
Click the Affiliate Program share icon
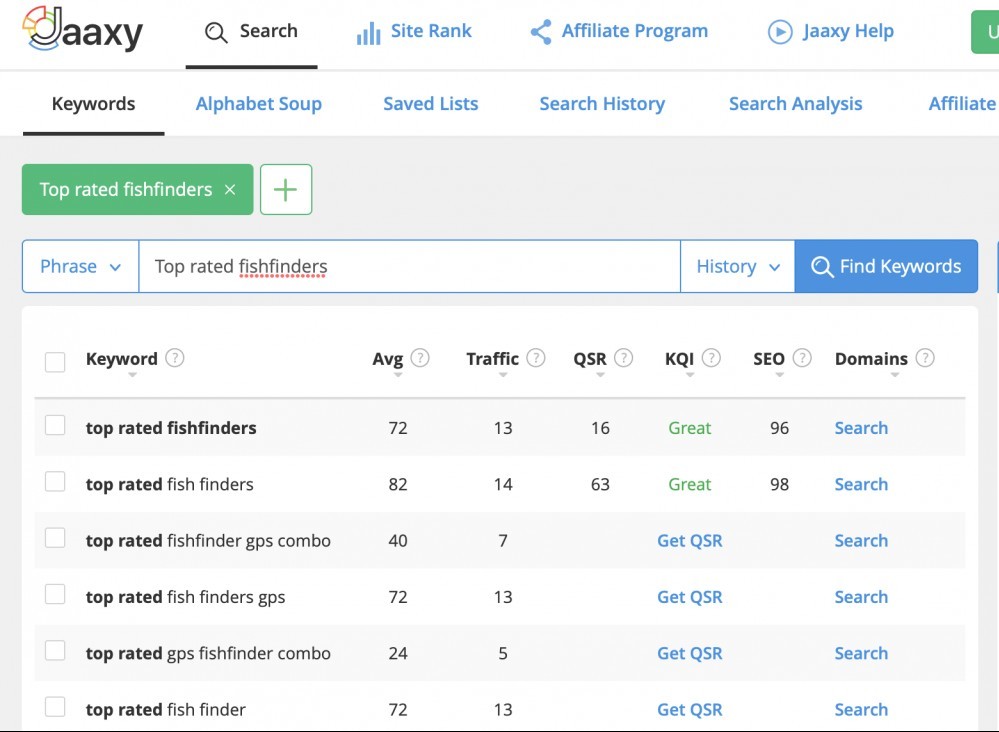[541, 32]
